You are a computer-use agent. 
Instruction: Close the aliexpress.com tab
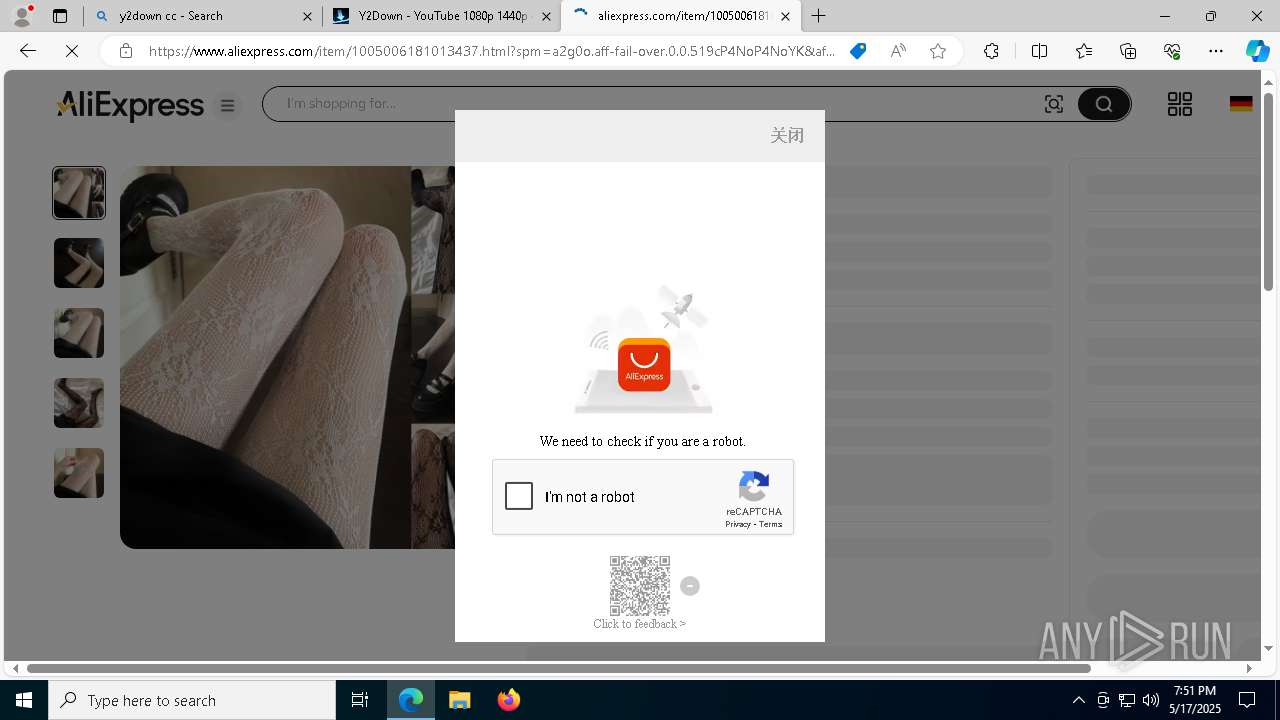pos(785,16)
